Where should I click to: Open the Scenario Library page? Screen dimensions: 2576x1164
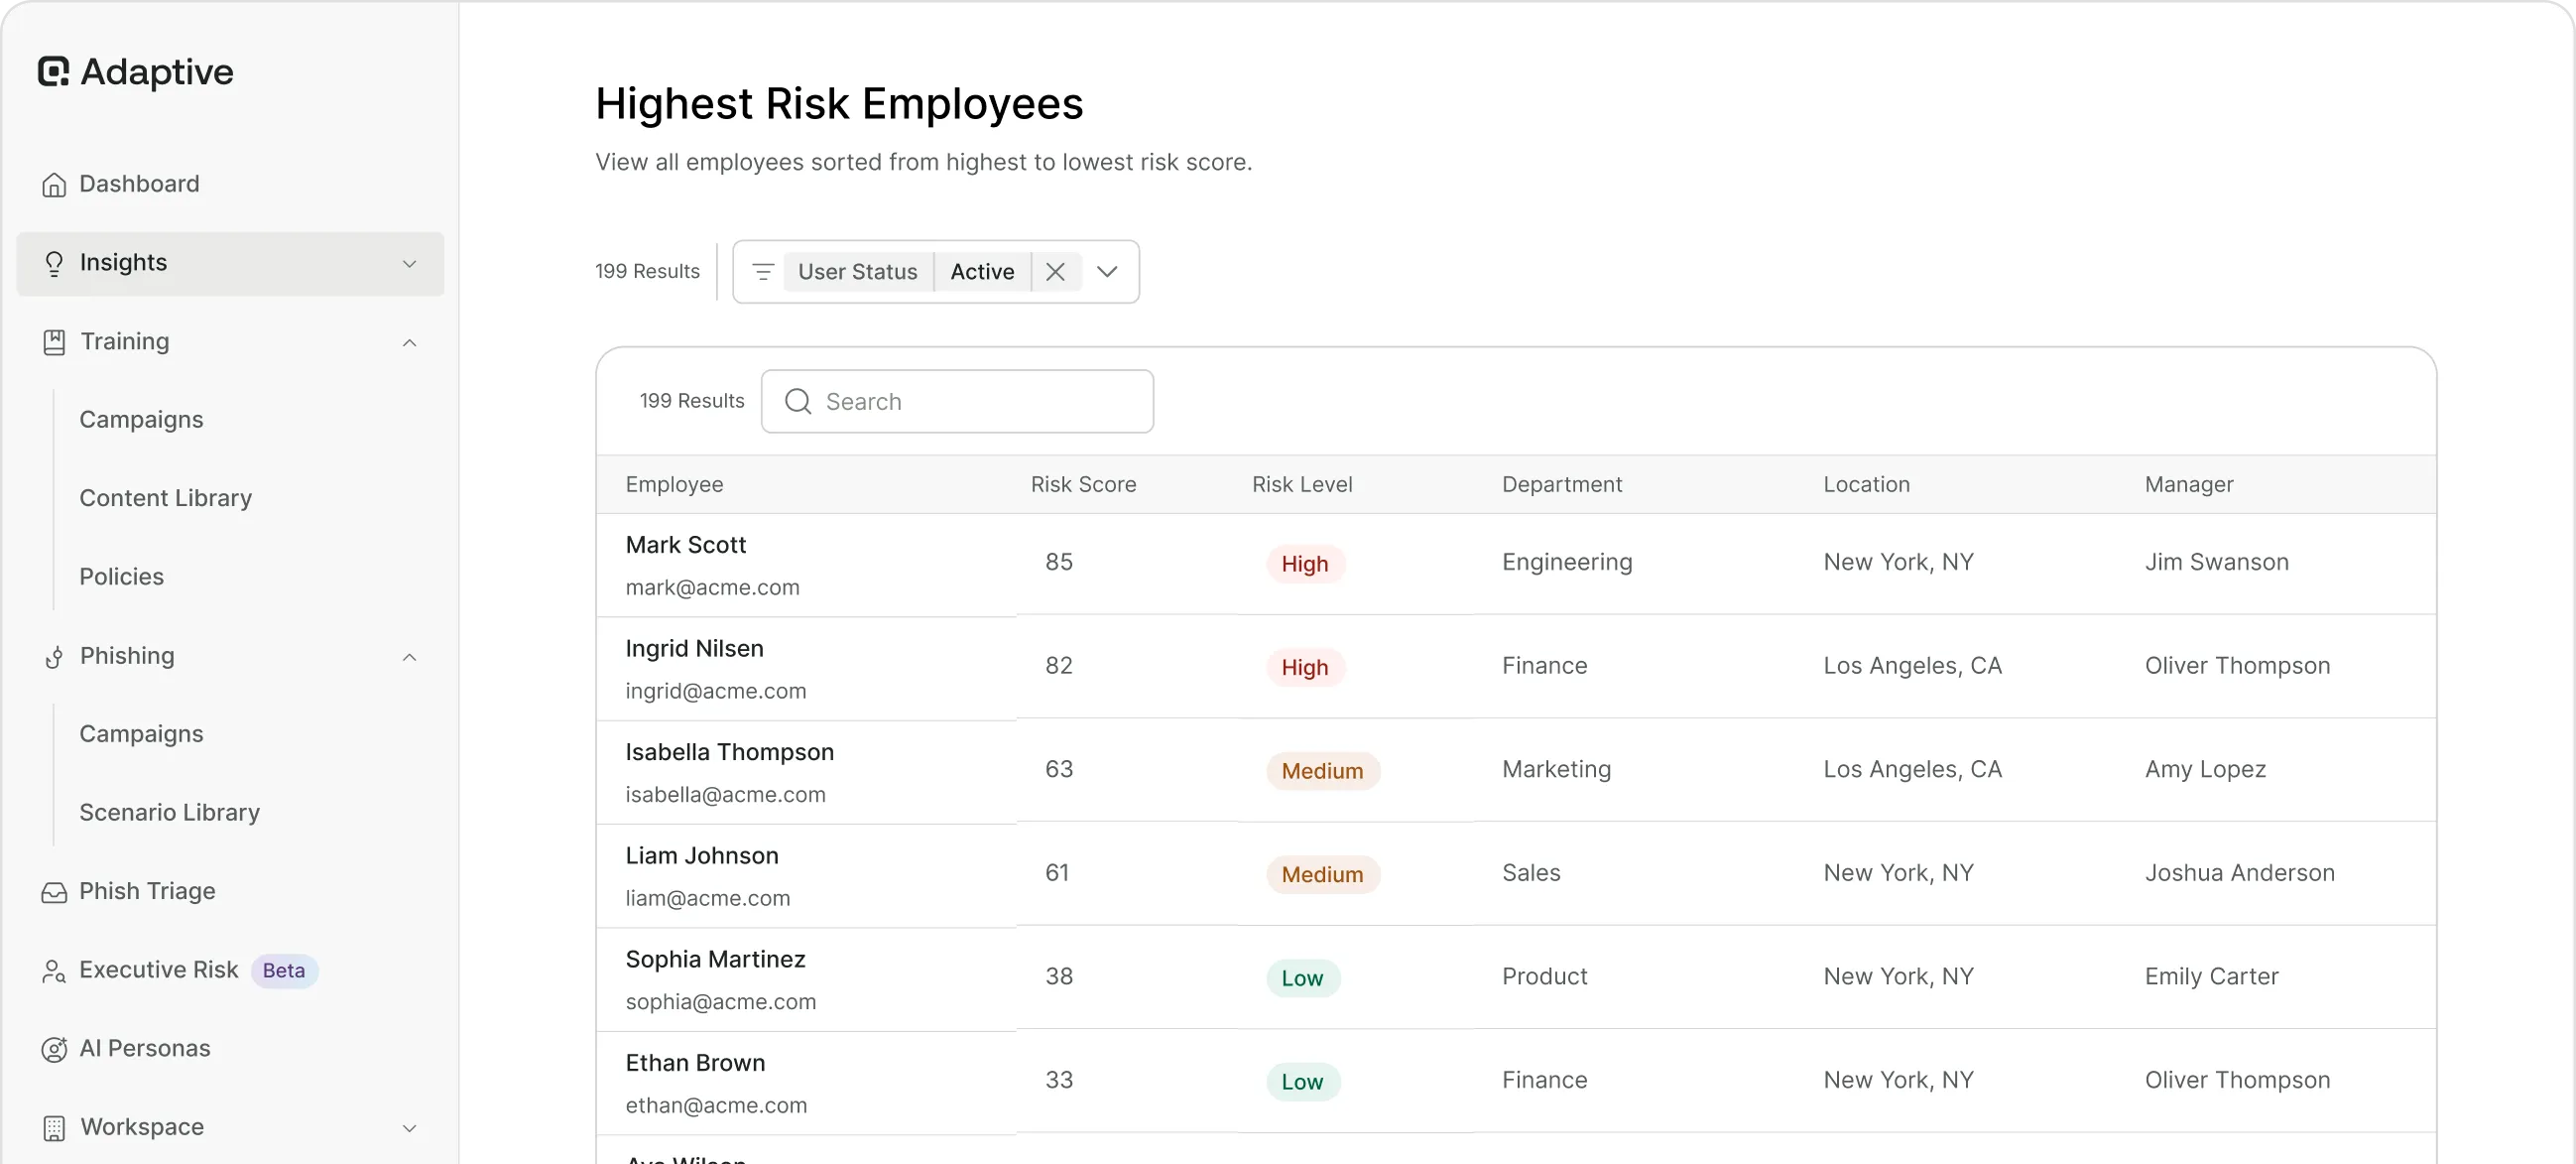point(169,812)
